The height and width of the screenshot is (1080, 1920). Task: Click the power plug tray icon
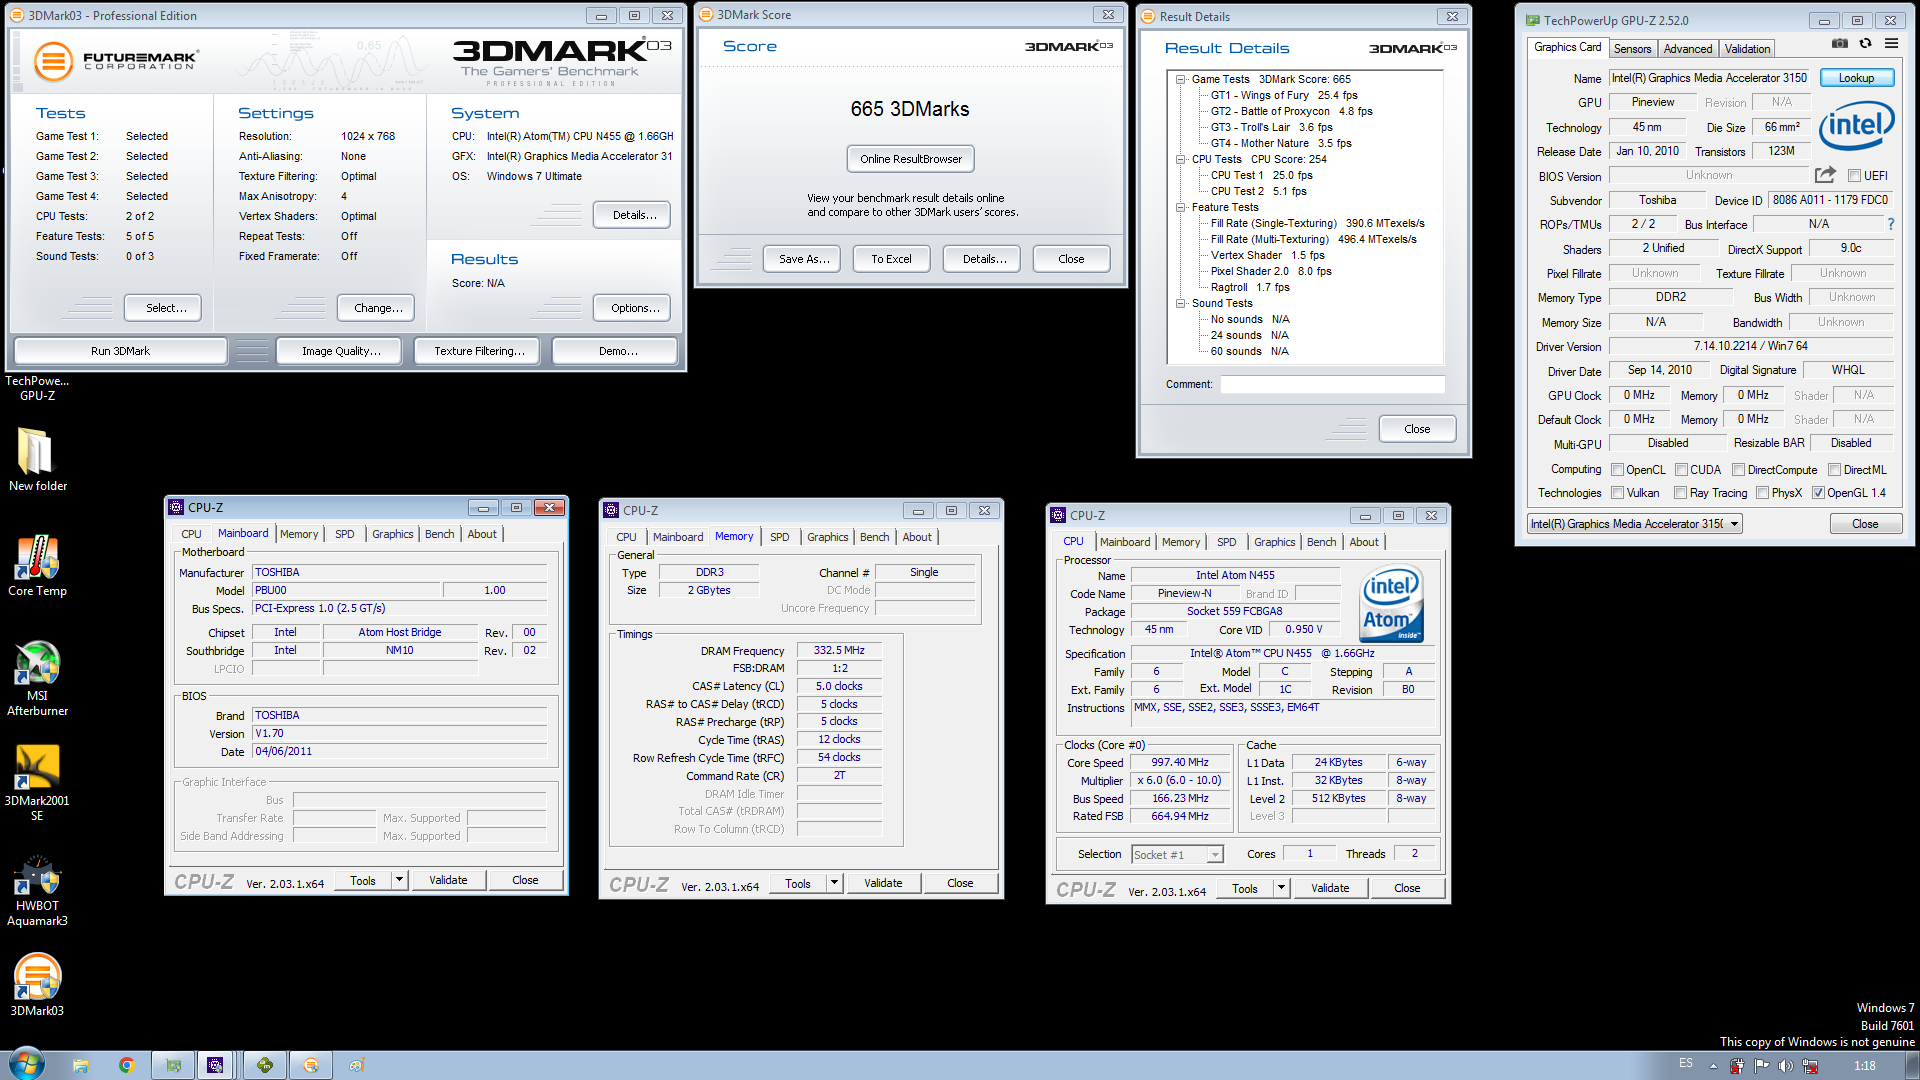pos(1737,1066)
